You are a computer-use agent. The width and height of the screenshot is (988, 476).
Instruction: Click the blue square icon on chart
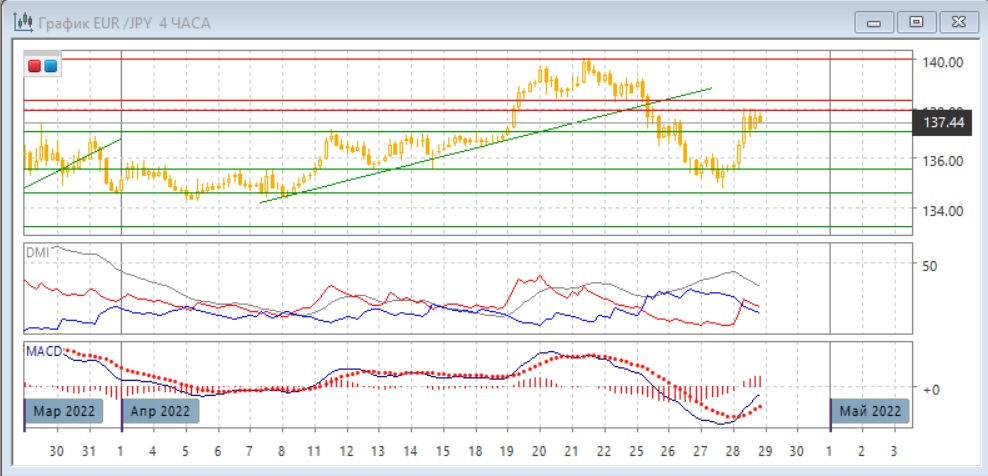point(50,66)
